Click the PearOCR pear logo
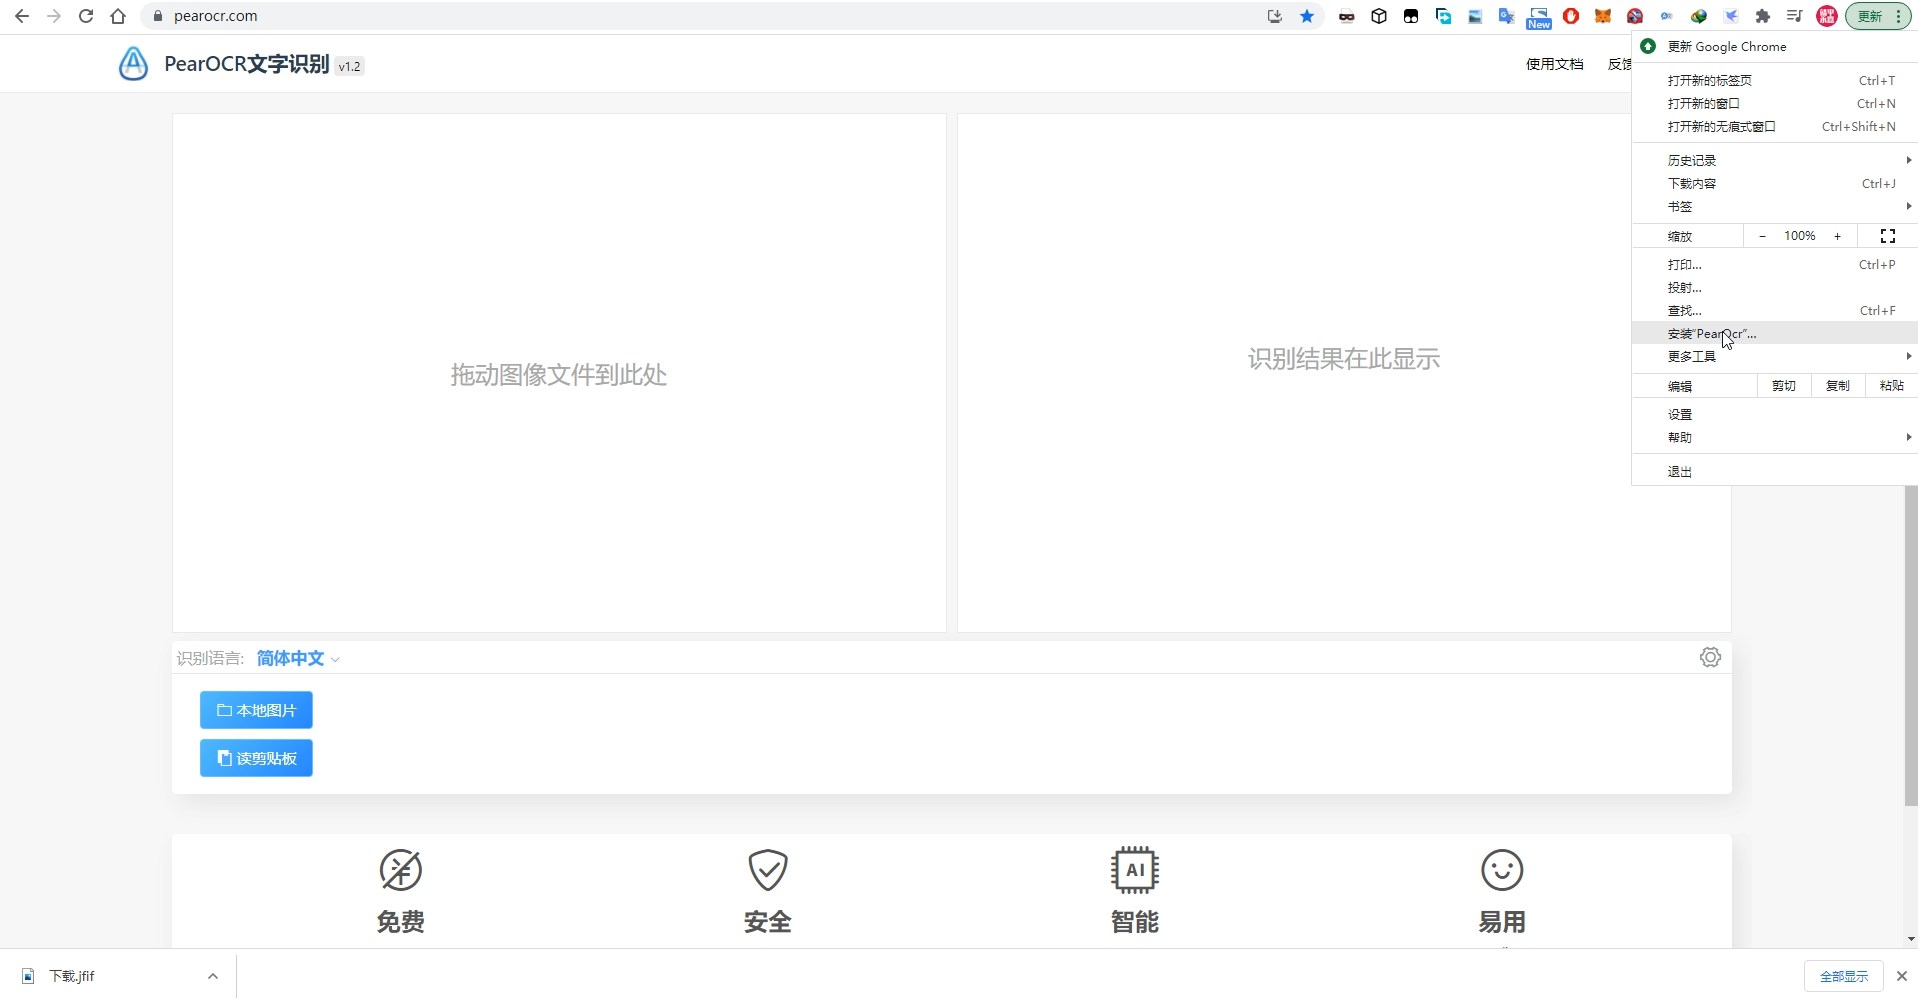This screenshot has width=1918, height=1004. tap(133, 63)
